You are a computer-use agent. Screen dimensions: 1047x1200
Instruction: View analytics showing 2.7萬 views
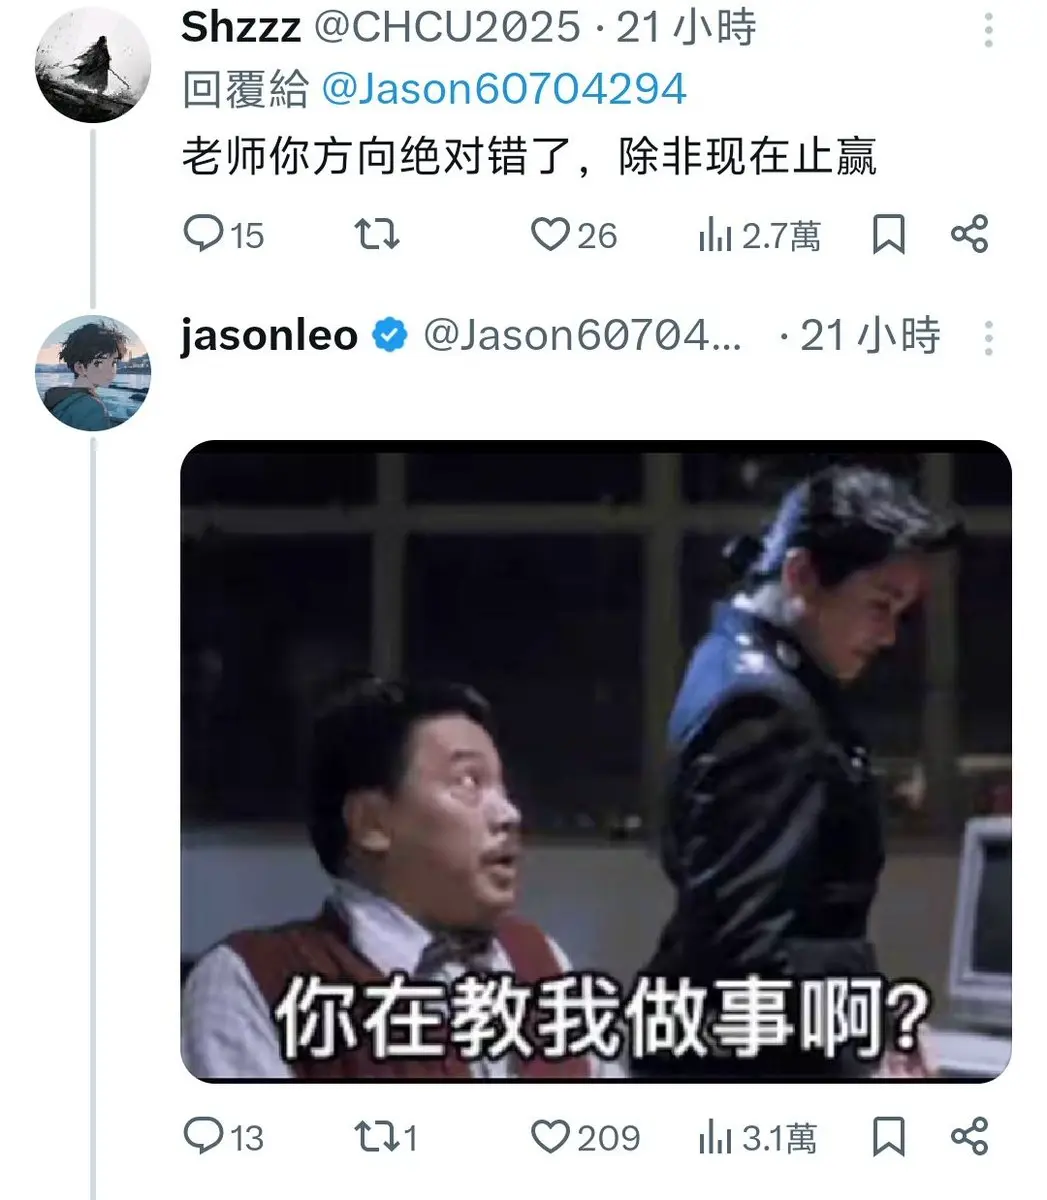pyautogui.click(x=759, y=236)
